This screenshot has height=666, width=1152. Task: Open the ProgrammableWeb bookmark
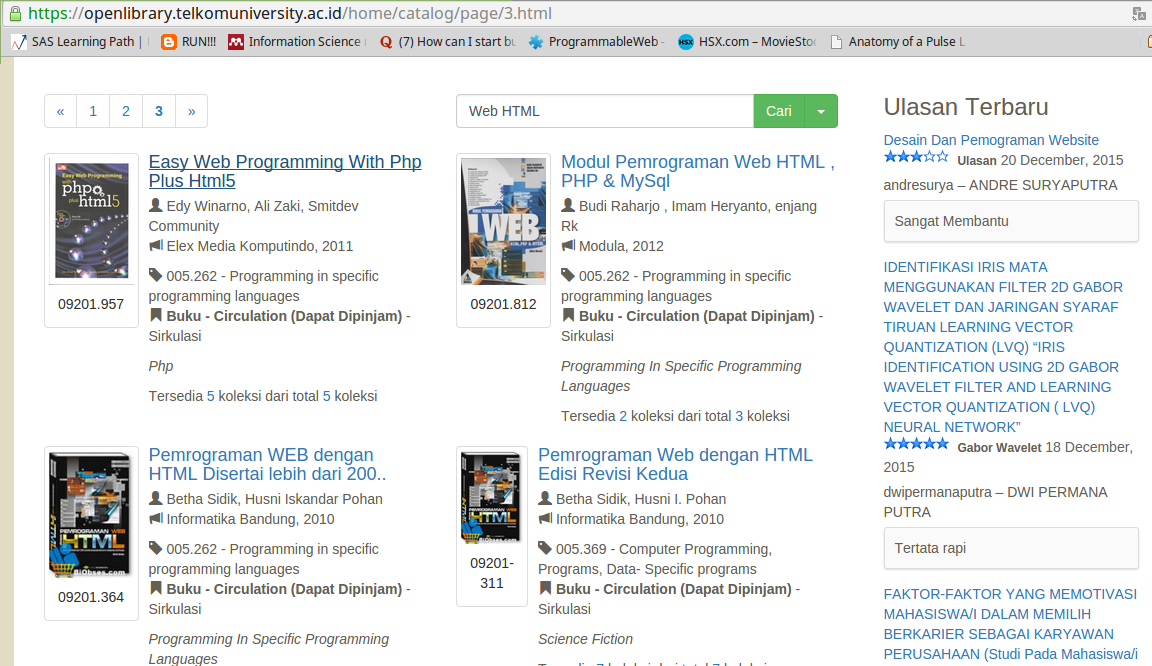596,42
